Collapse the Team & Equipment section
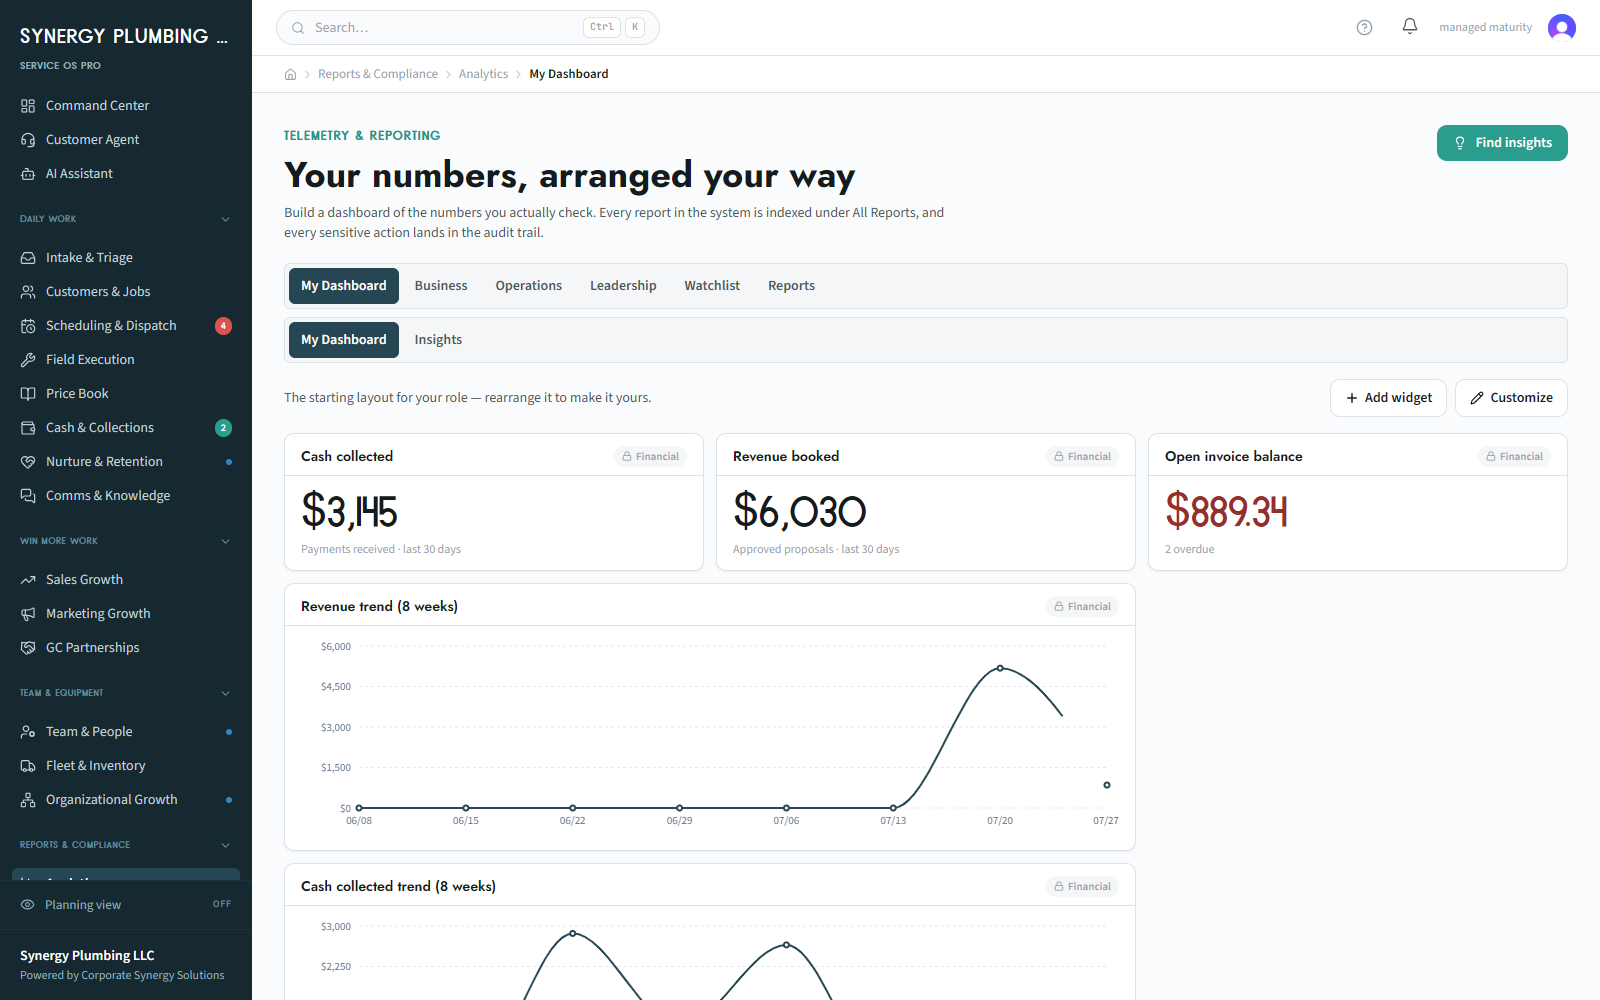This screenshot has height=1000, width=1600. pos(225,693)
